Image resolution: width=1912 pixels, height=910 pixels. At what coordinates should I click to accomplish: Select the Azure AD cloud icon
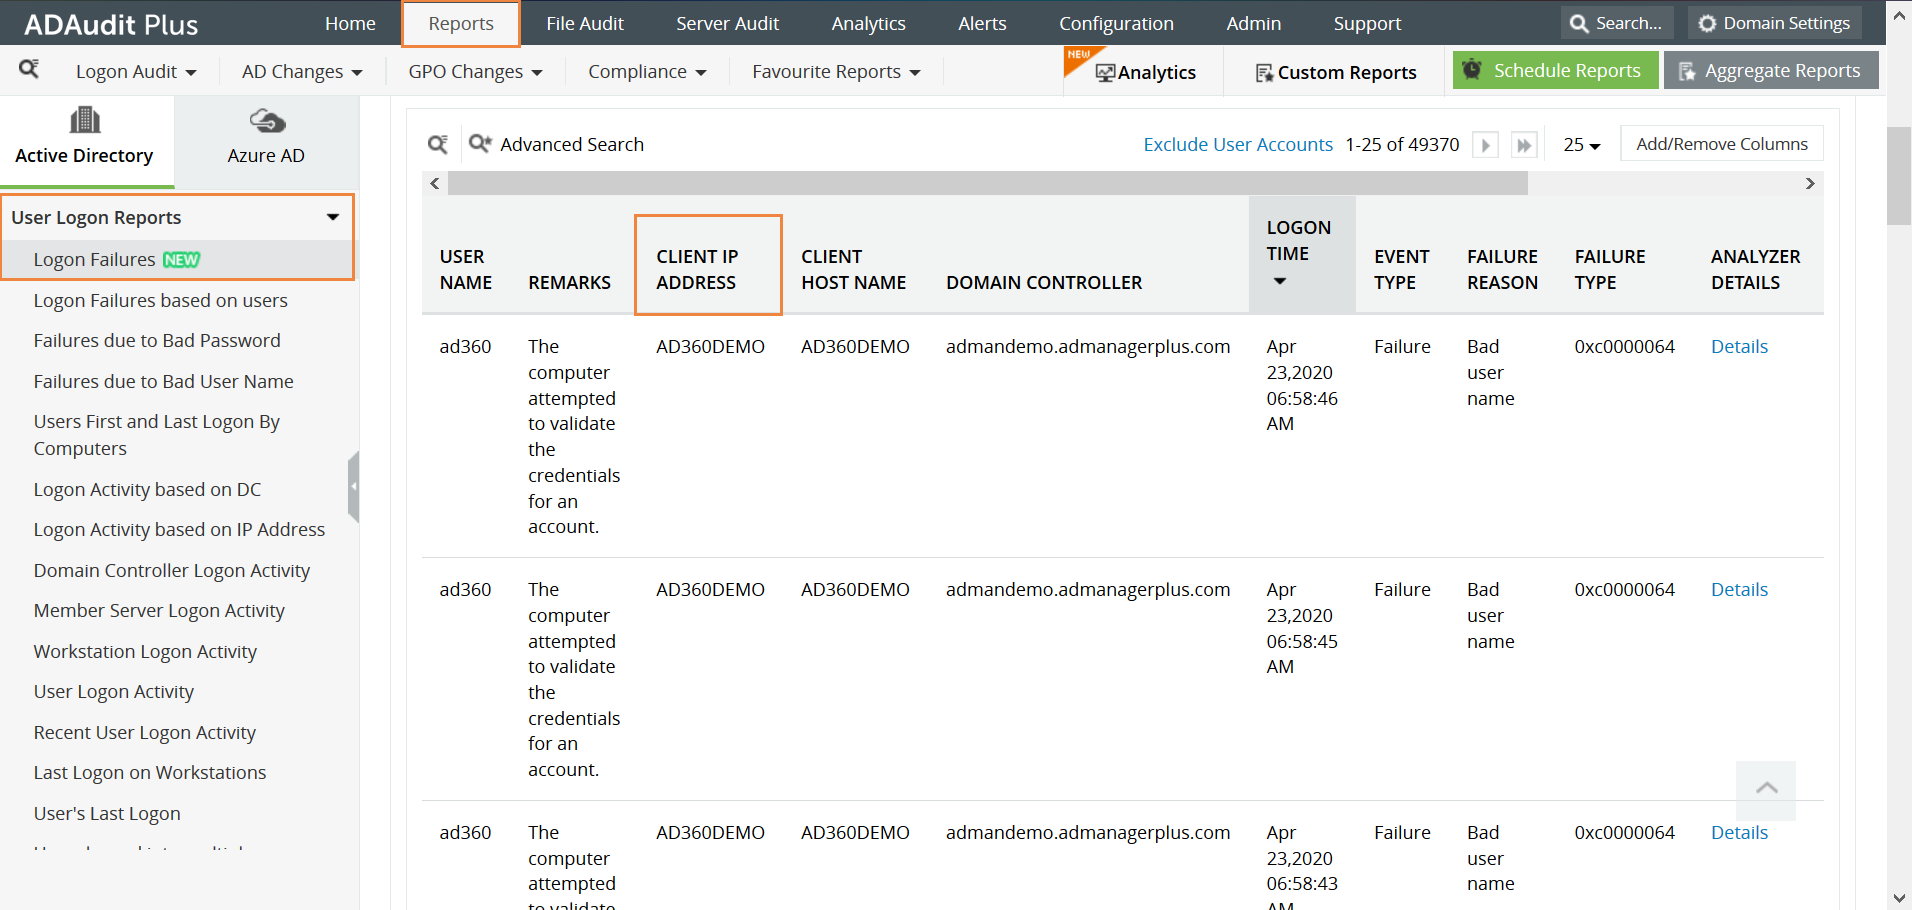267,121
